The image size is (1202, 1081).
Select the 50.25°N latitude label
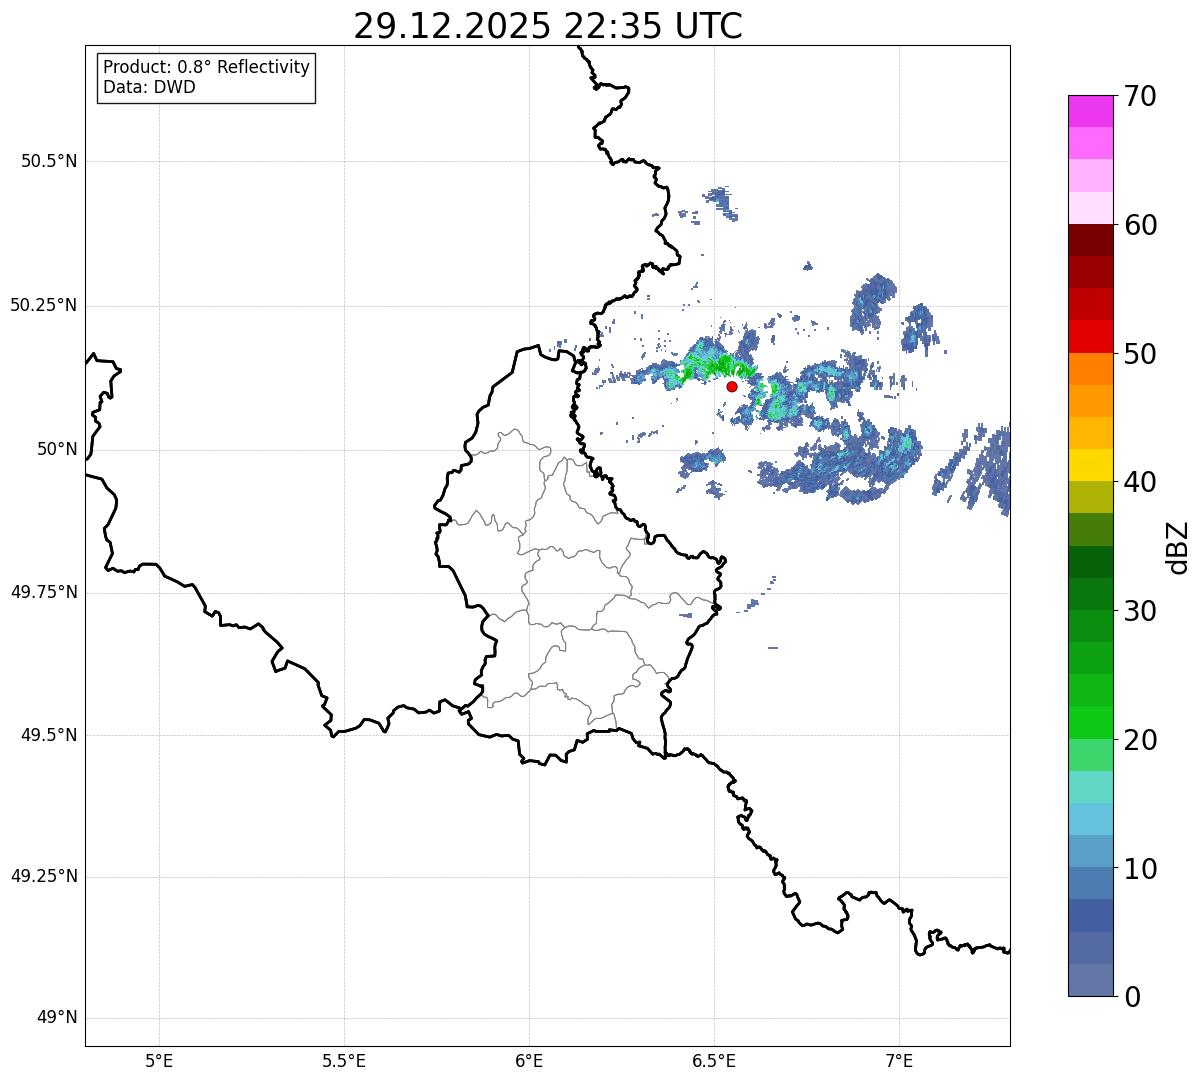click(x=43, y=305)
